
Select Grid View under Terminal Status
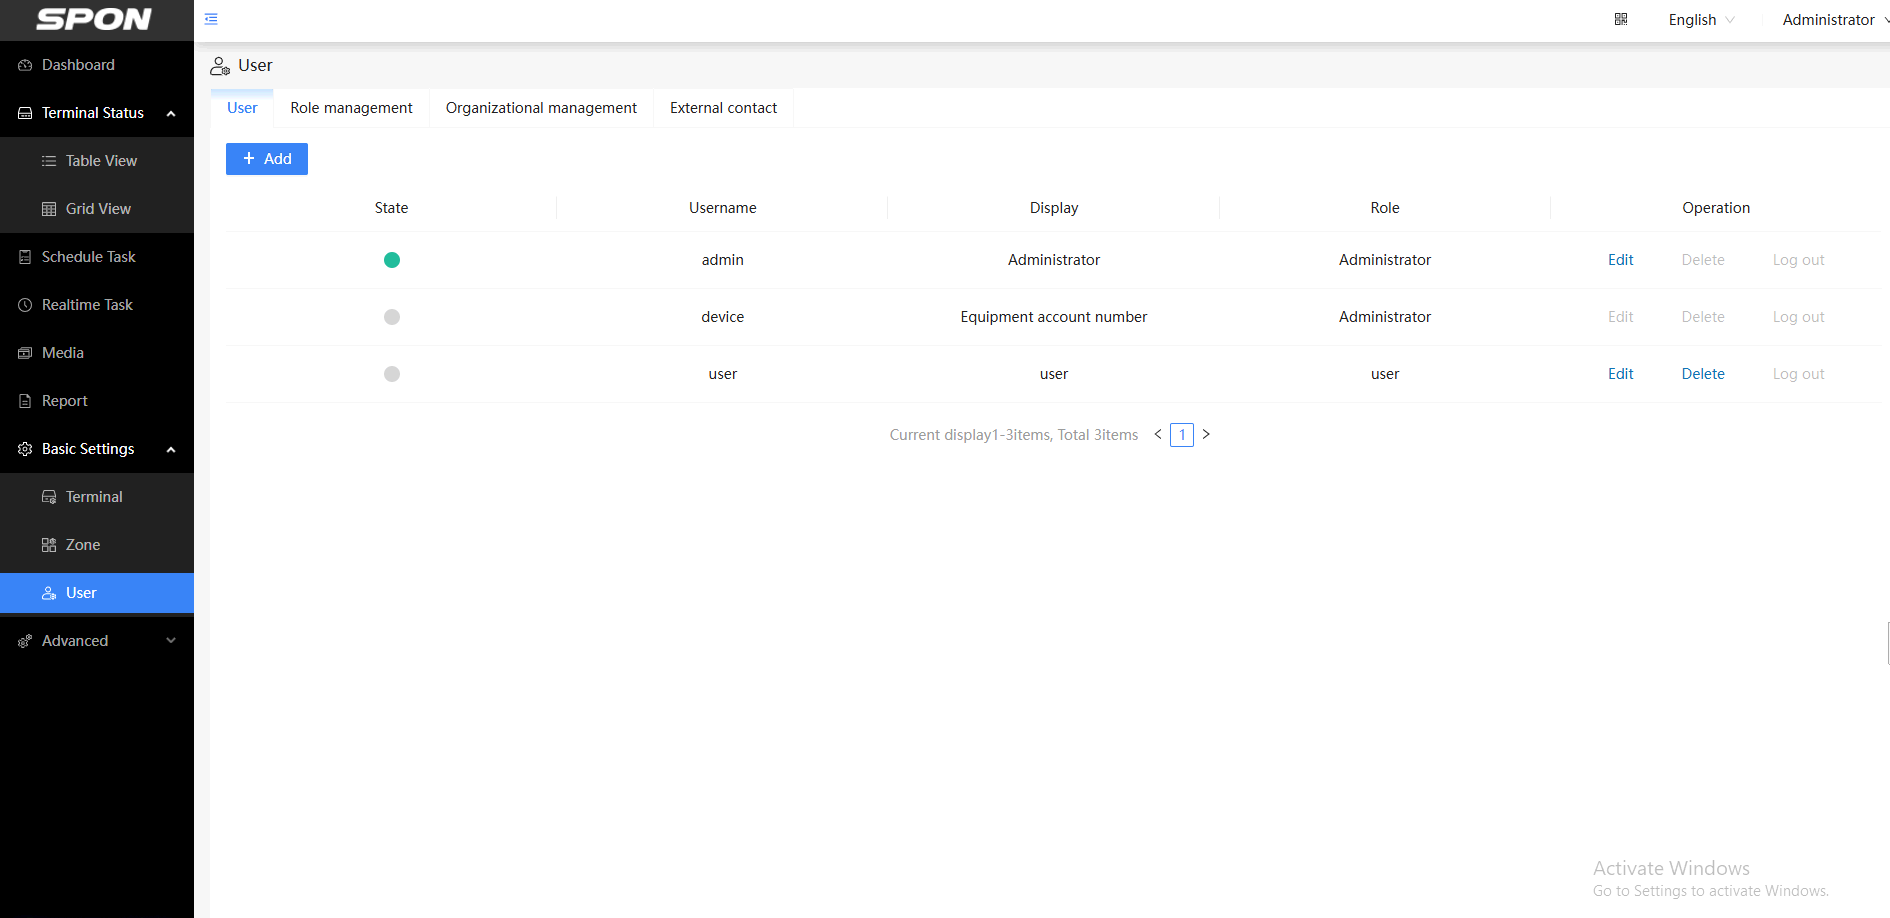coord(98,209)
